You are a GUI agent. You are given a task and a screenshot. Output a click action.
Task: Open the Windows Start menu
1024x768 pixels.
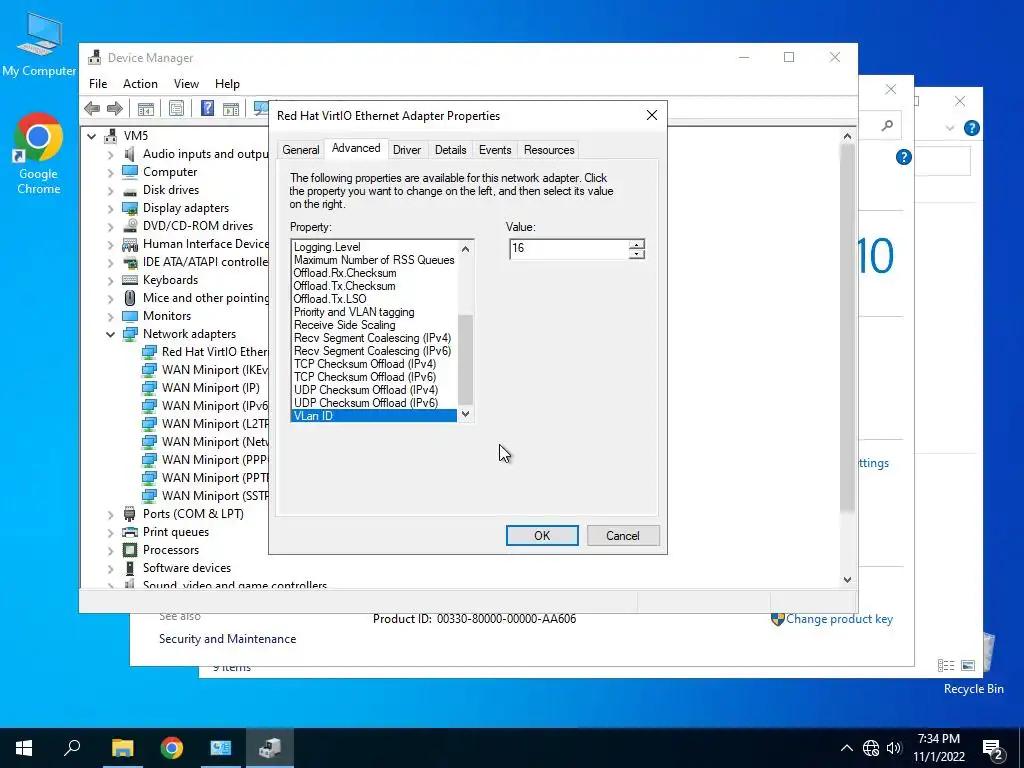(24, 748)
